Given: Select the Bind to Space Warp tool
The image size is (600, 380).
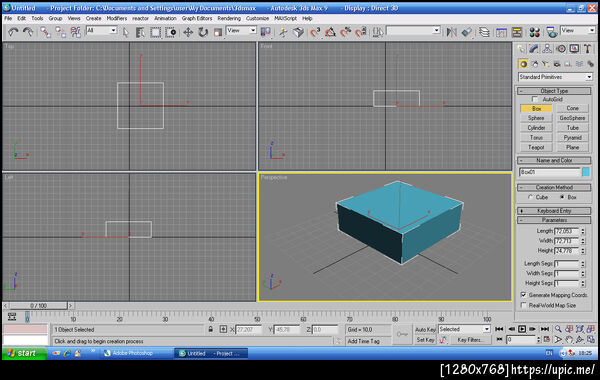Looking at the screenshot, I should pyautogui.click(x=76, y=32).
